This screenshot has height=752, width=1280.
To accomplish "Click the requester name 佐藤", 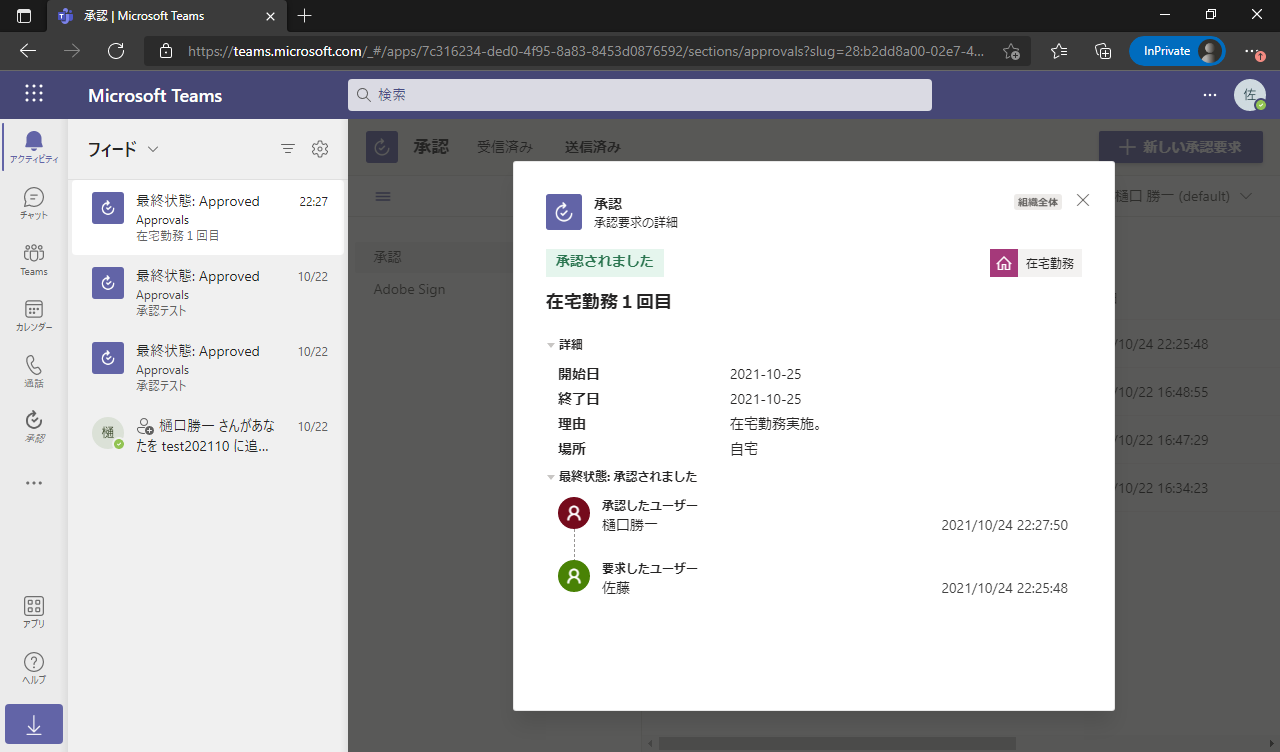I will (x=616, y=588).
